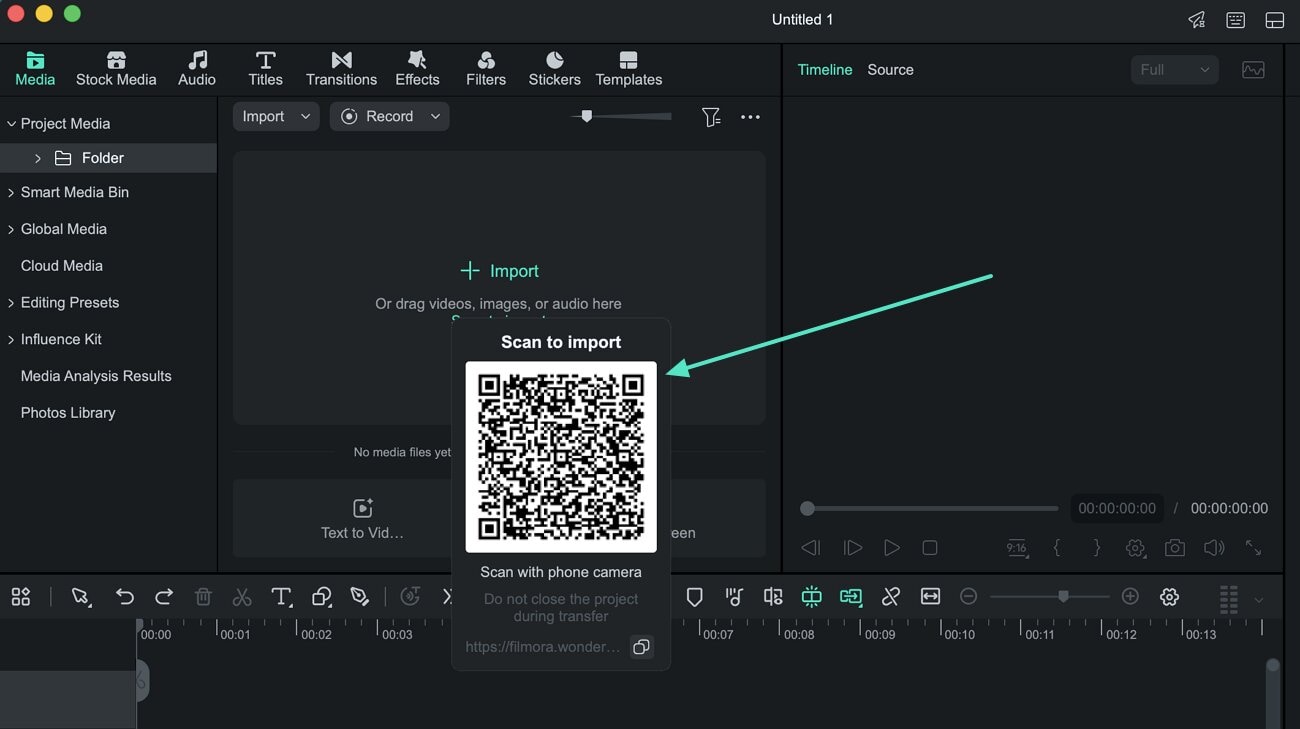
Task: Start preview playback
Action: tap(891, 548)
